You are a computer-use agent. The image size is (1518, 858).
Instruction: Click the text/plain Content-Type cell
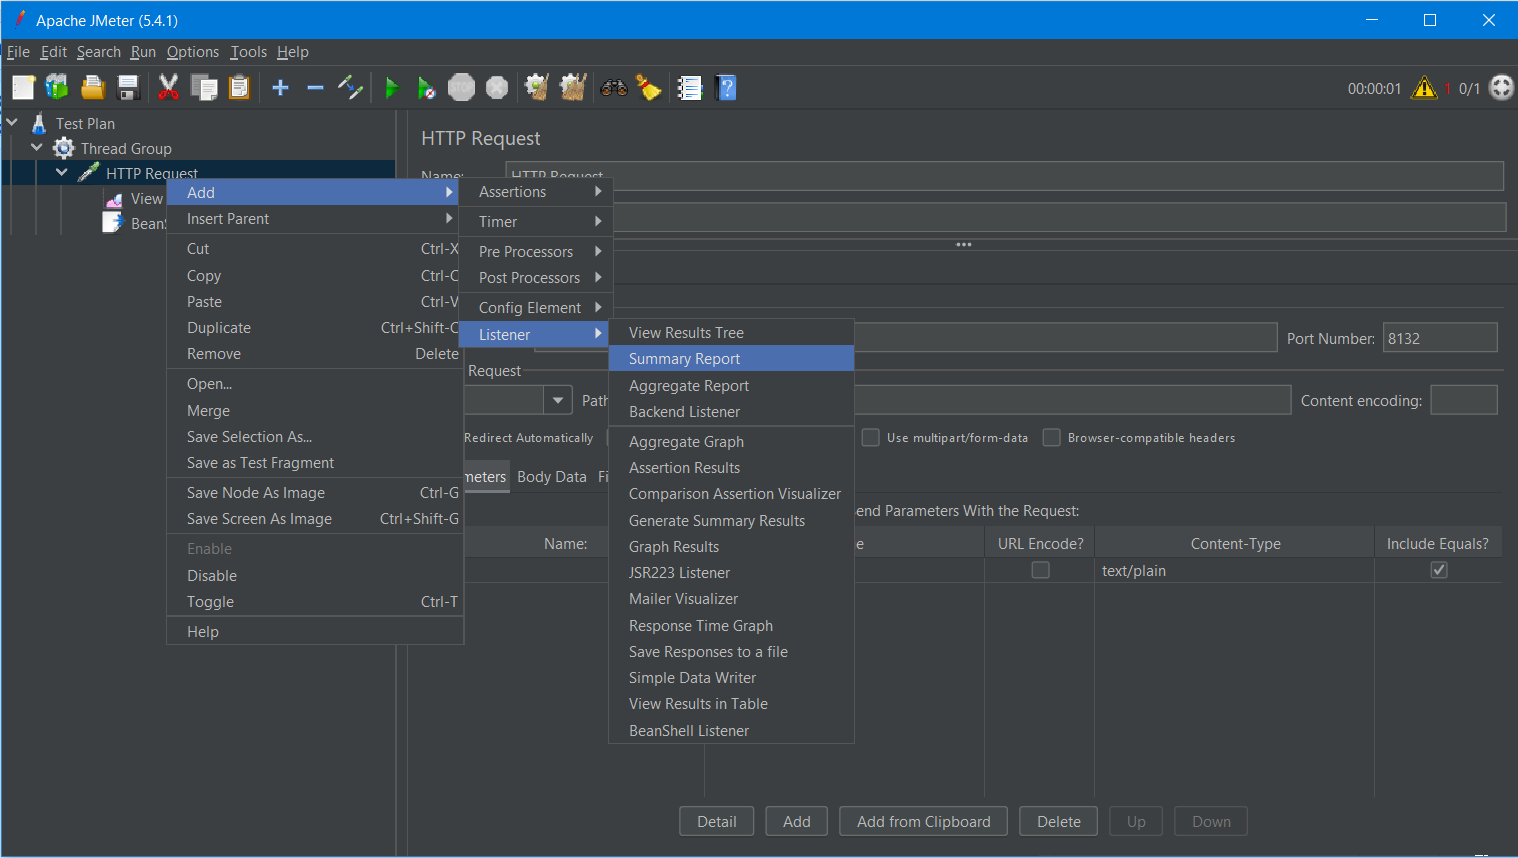[1234, 571]
